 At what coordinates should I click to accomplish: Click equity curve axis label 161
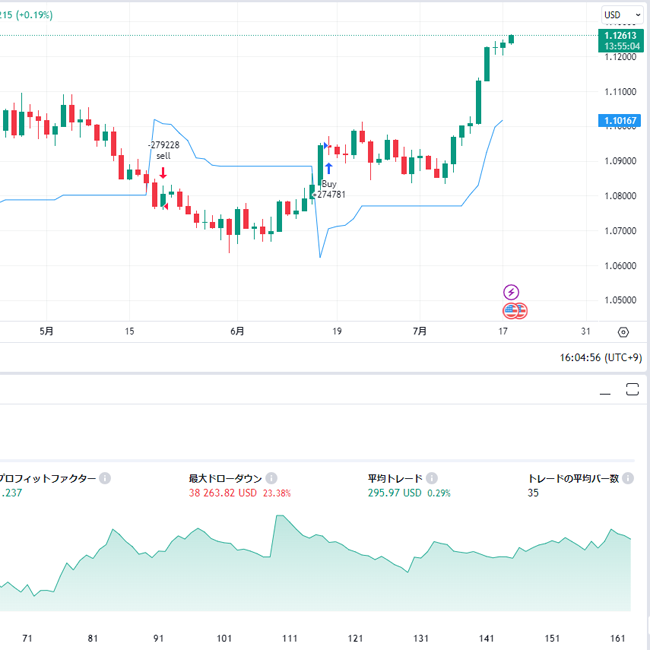[x=618, y=638]
